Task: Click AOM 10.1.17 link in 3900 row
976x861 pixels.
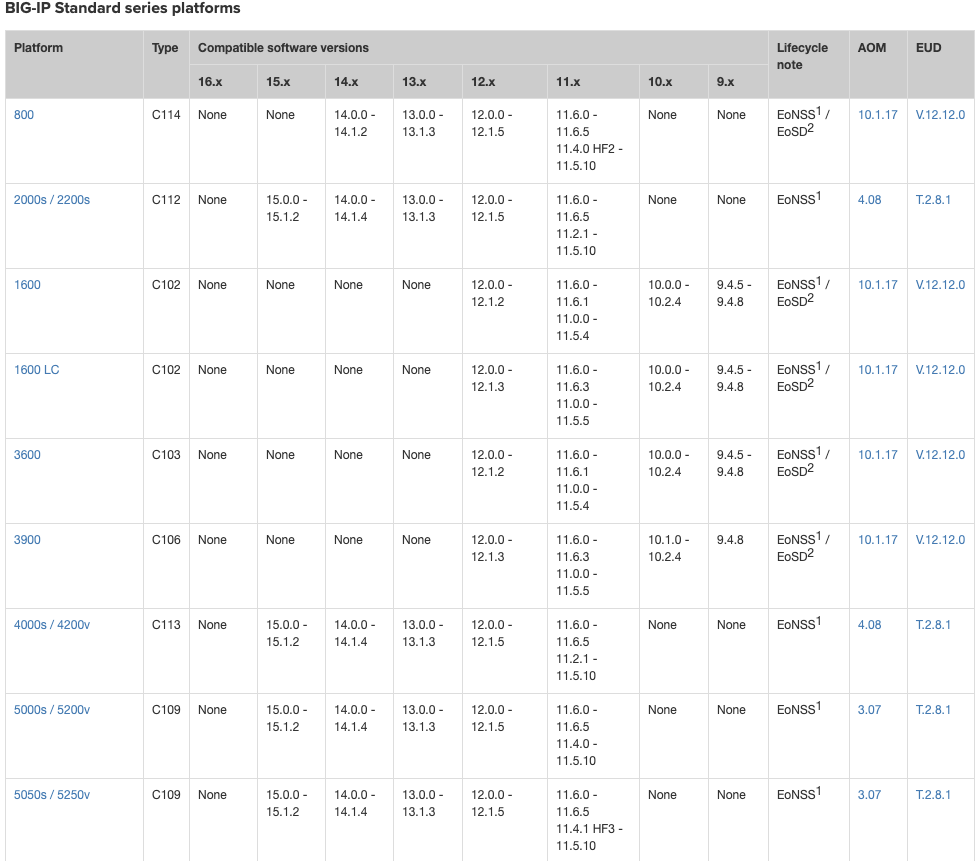Action: pos(878,540)
